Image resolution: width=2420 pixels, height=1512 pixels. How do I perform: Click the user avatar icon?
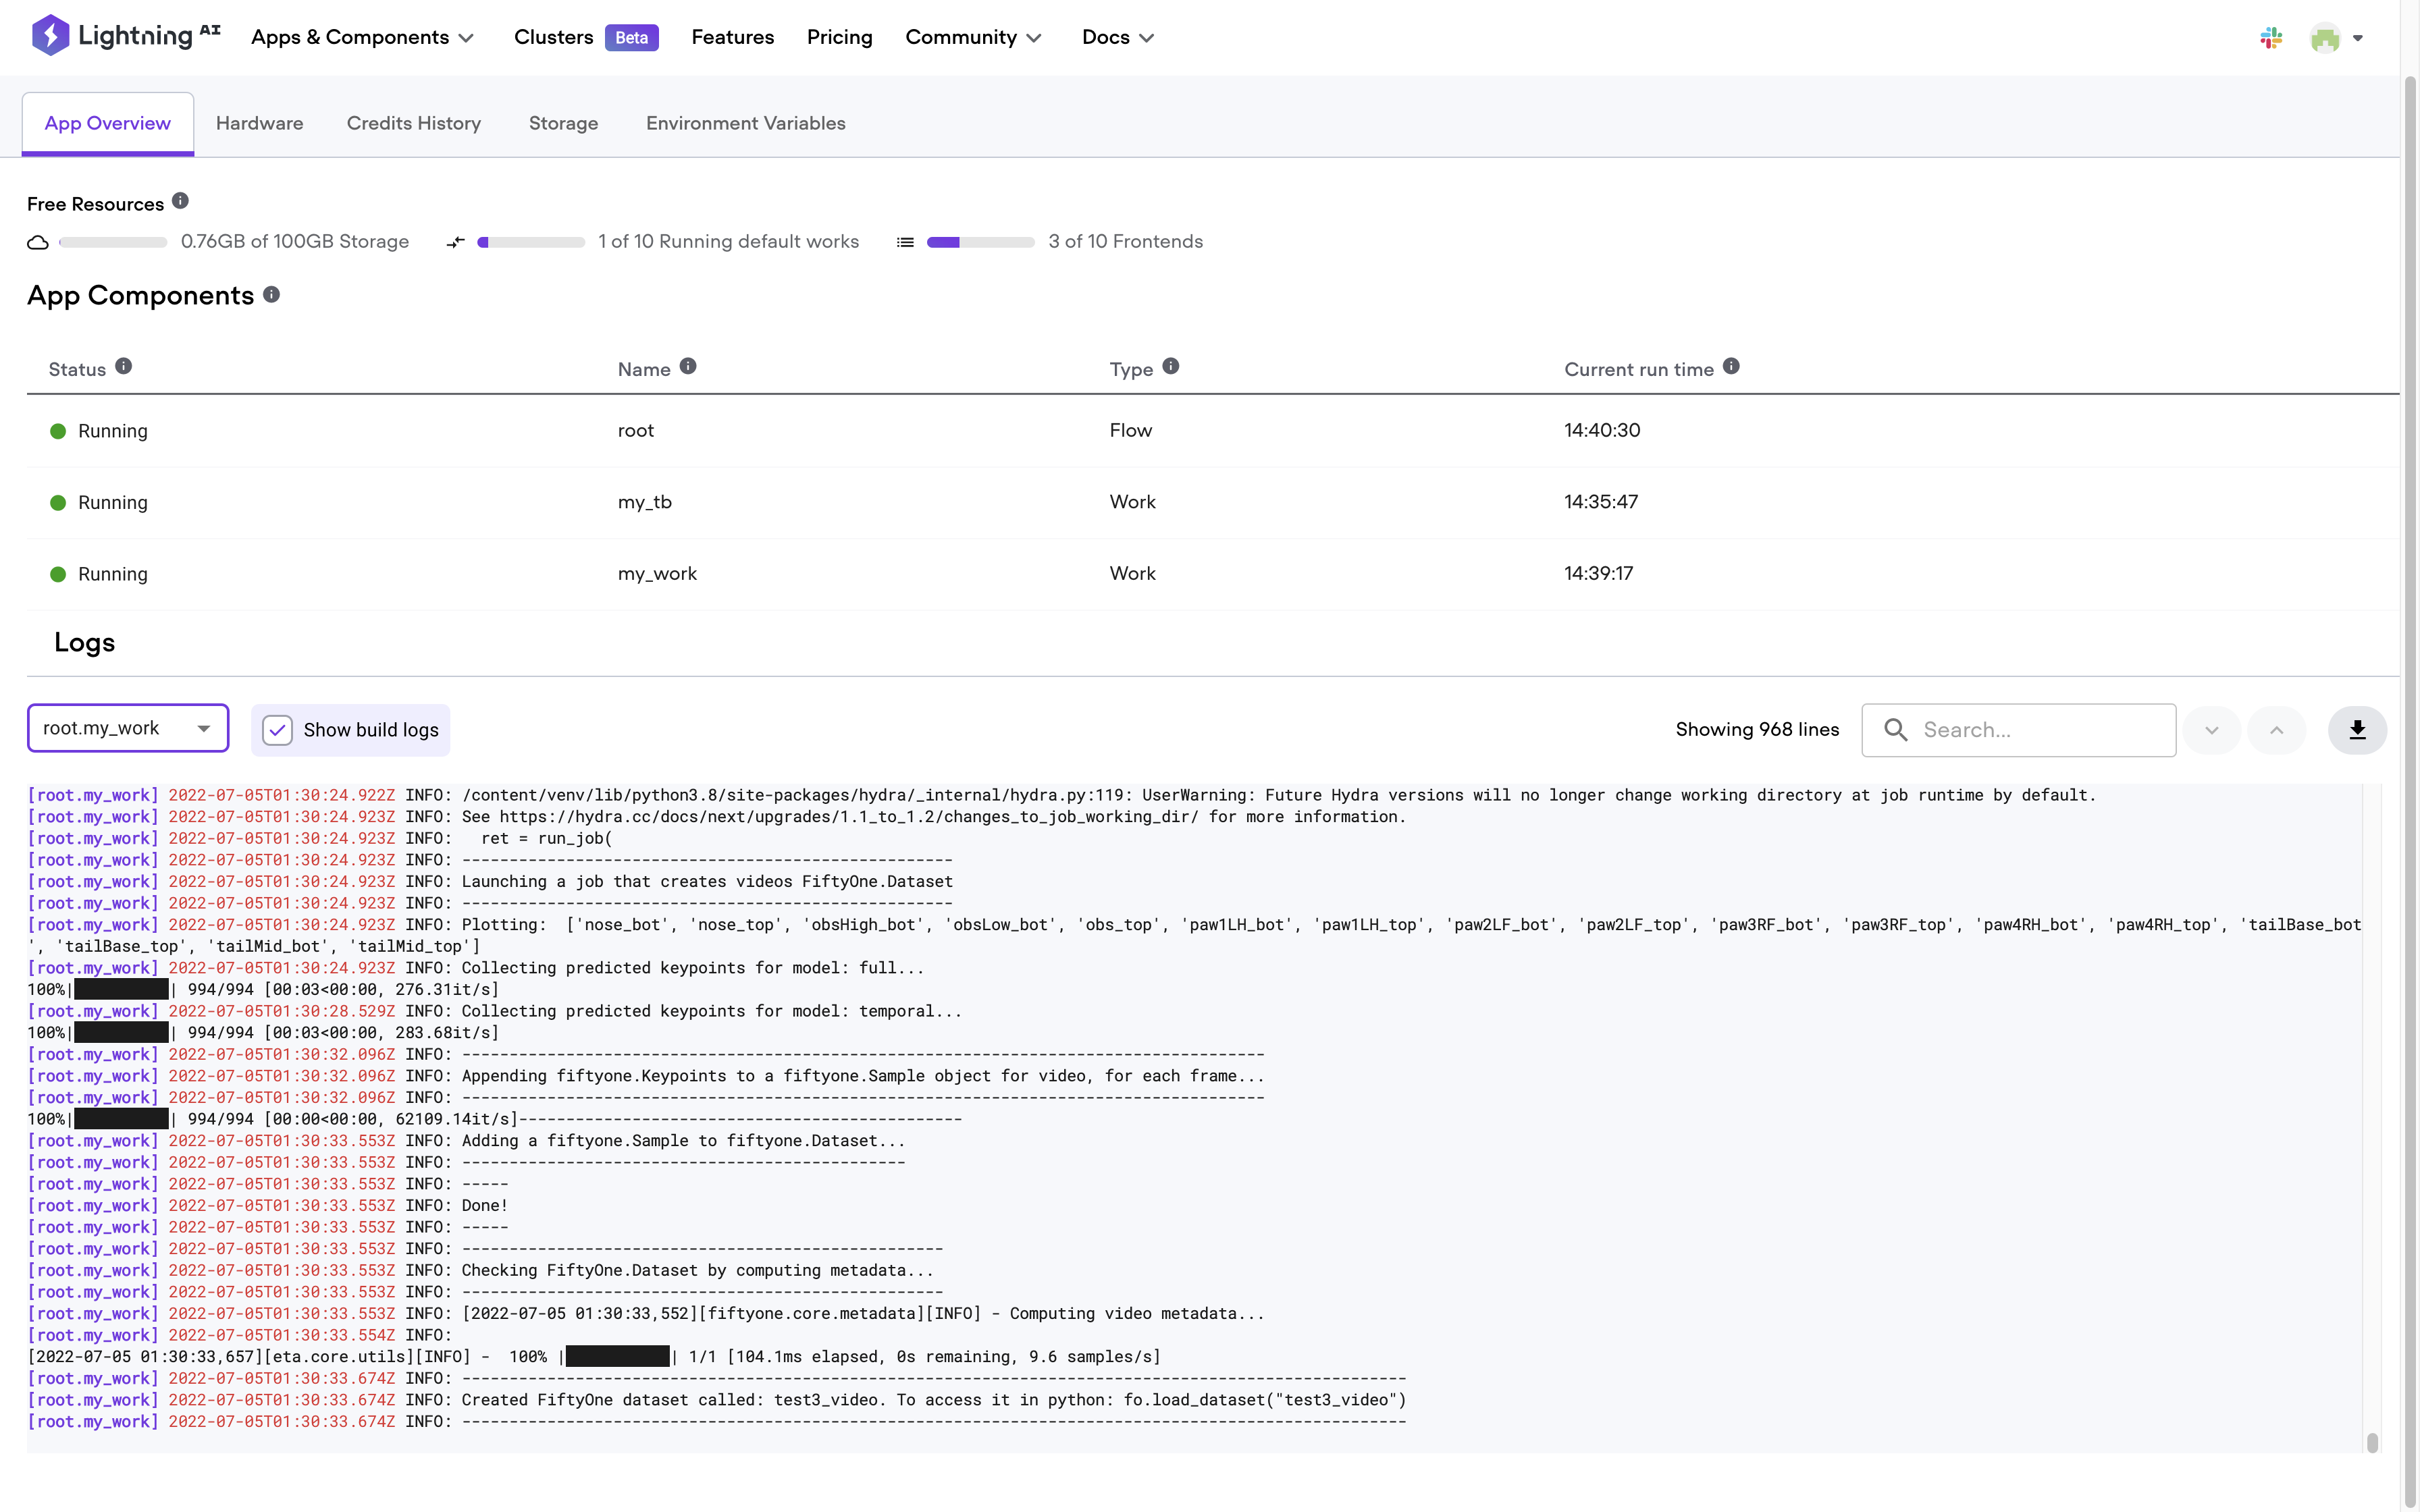coord(2325,38)
